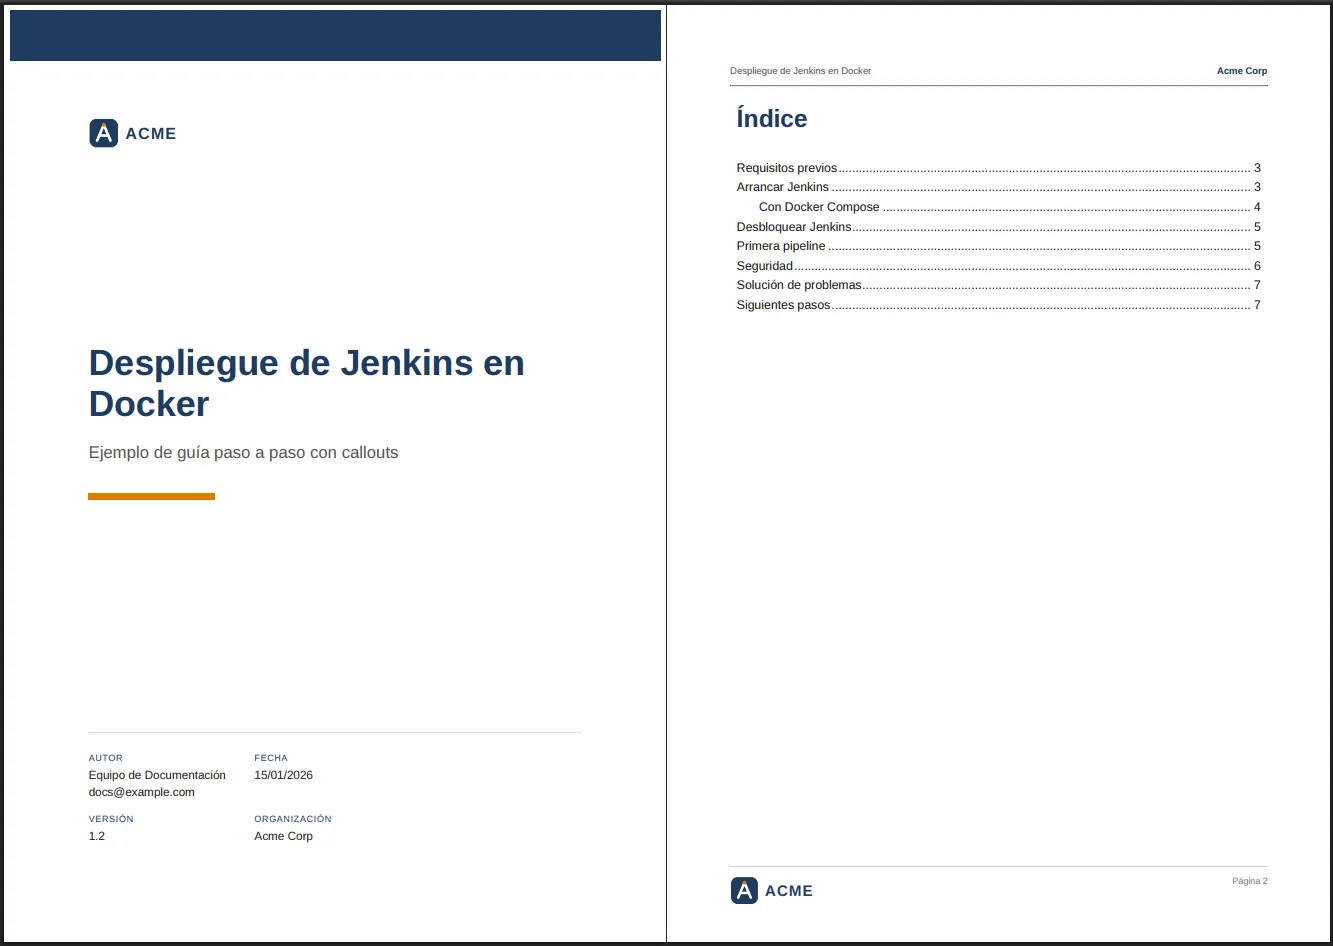Click the 'Página 2' footer text

[x=1250, y=881]
